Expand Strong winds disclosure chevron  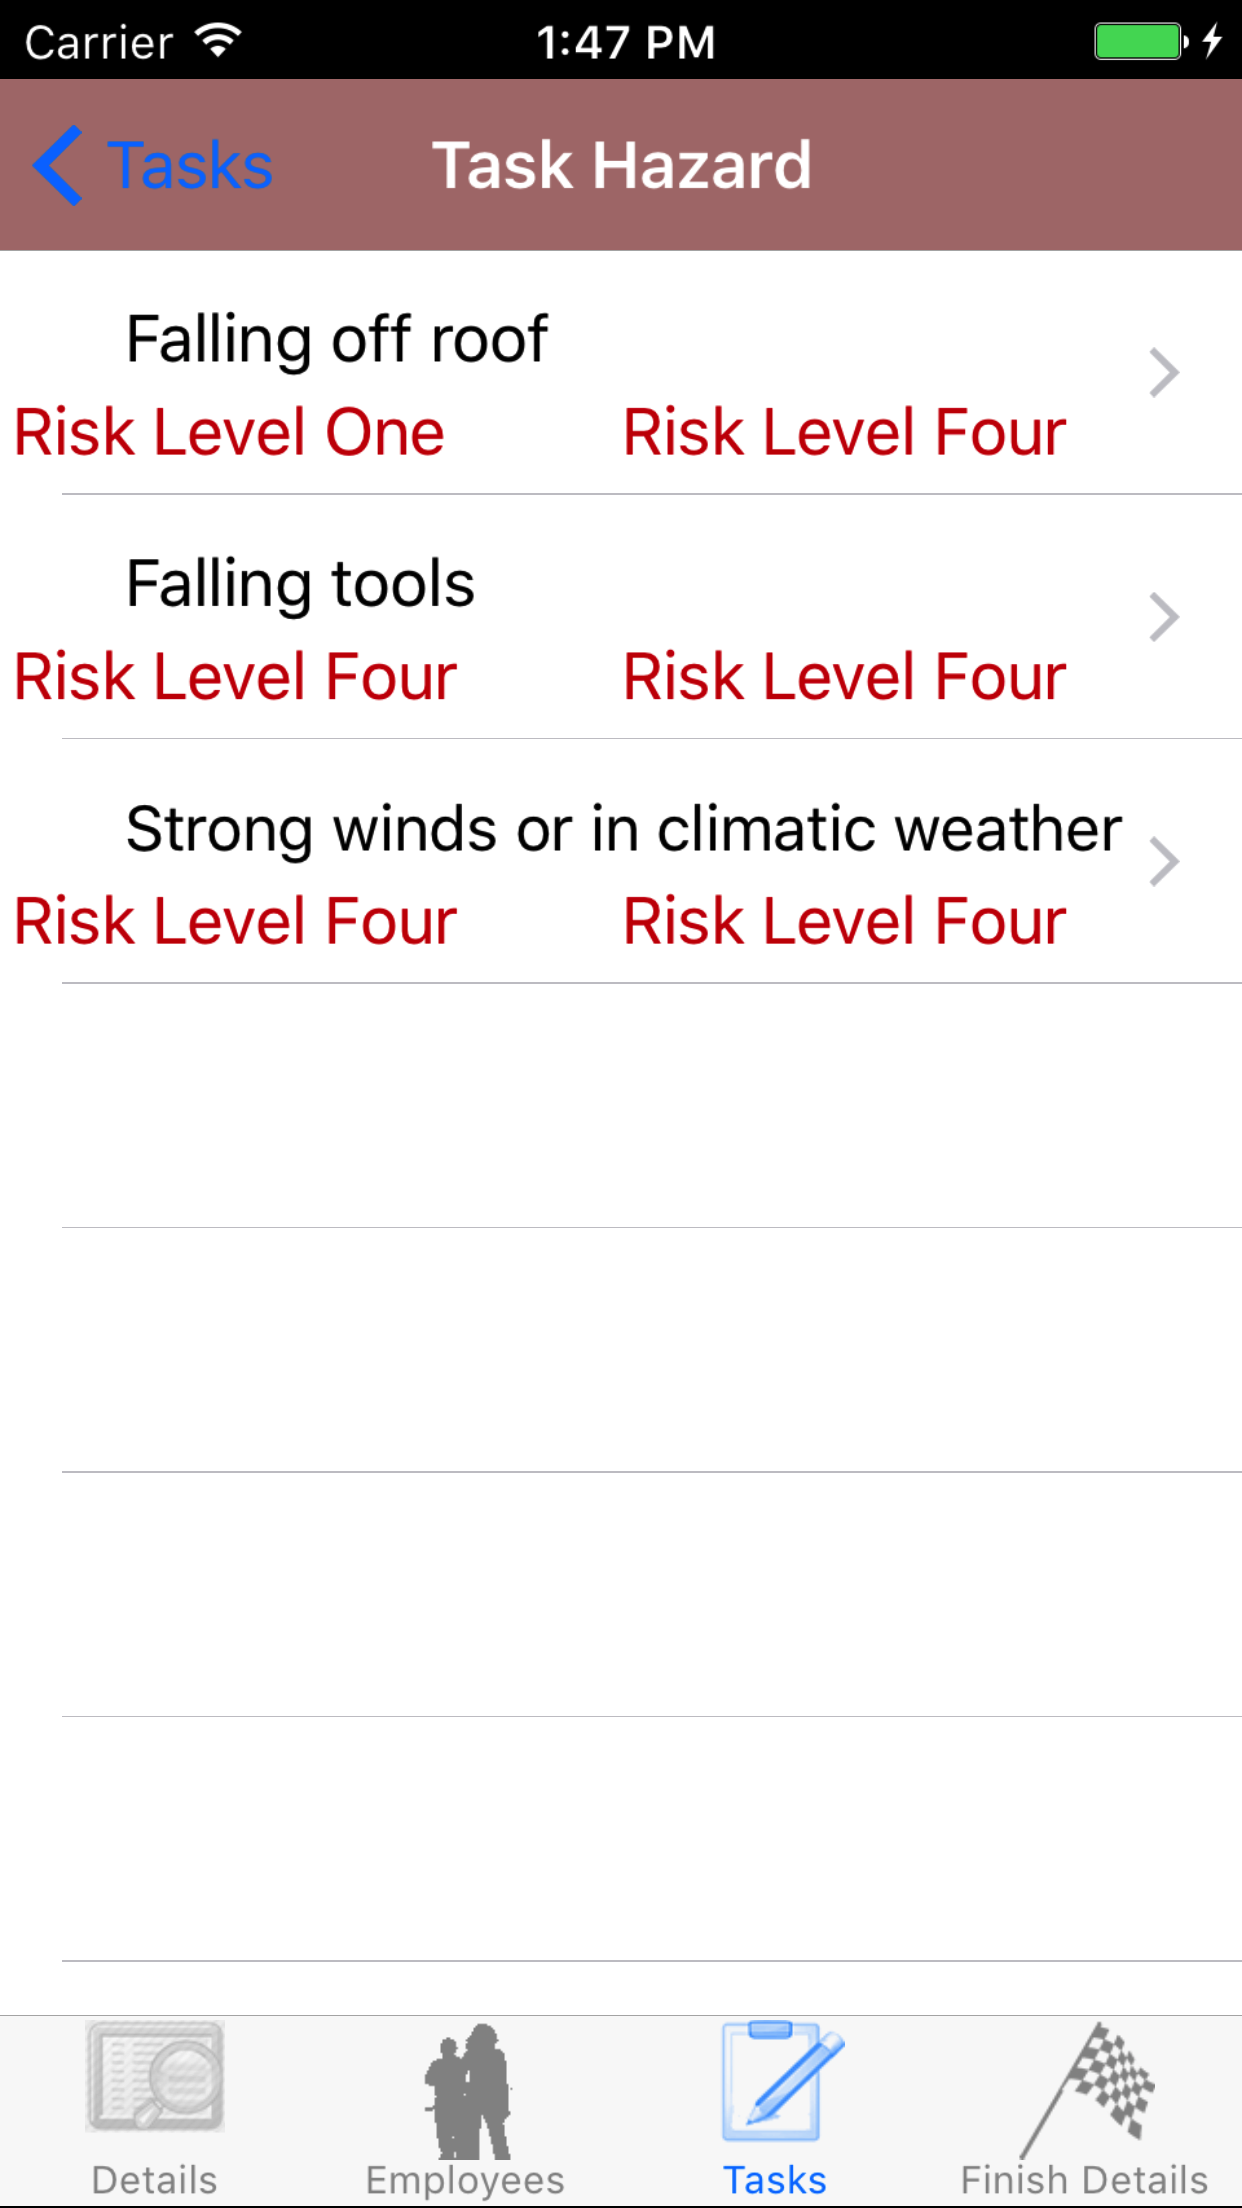[x=1163, y=862]
